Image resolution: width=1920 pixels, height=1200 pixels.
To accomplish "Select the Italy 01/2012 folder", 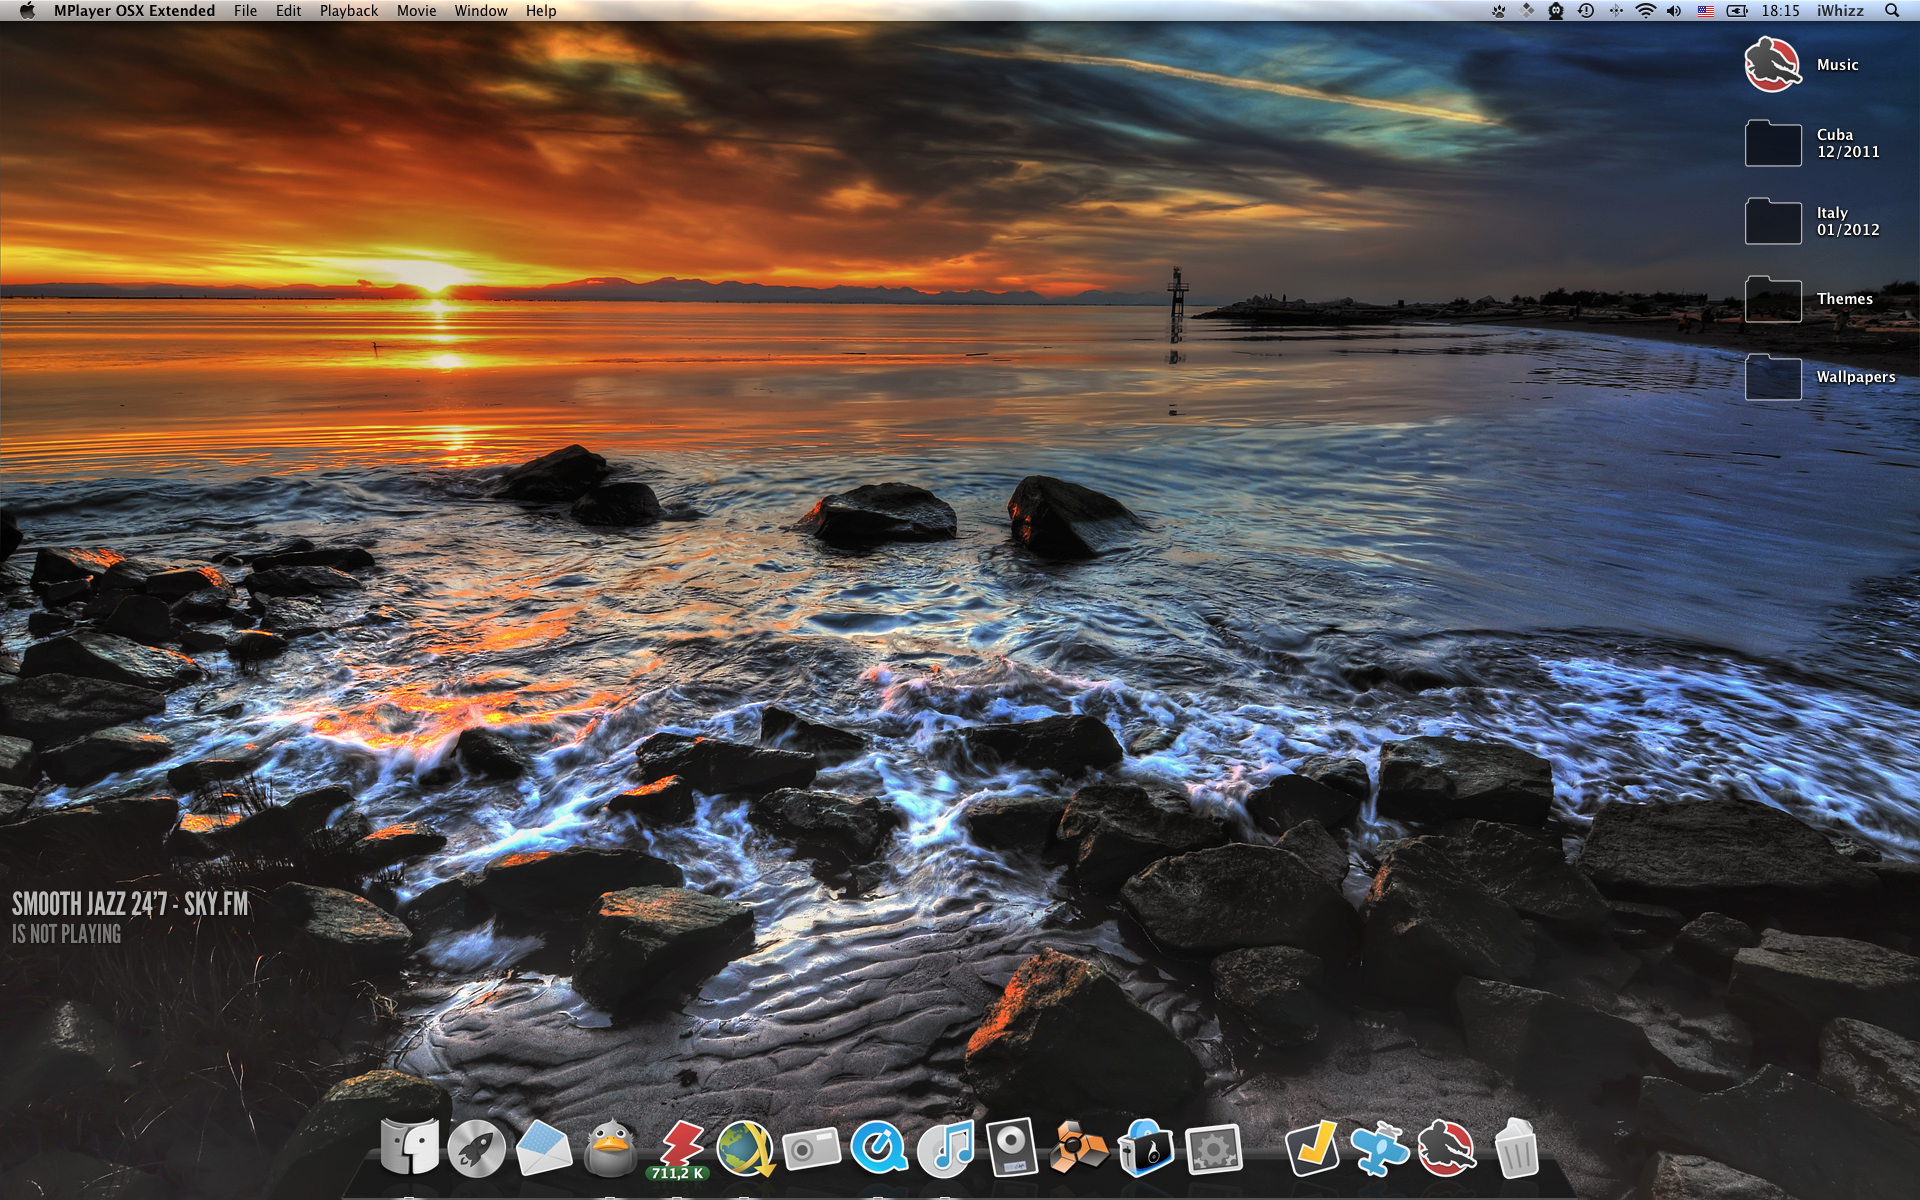I will 1773,221.
